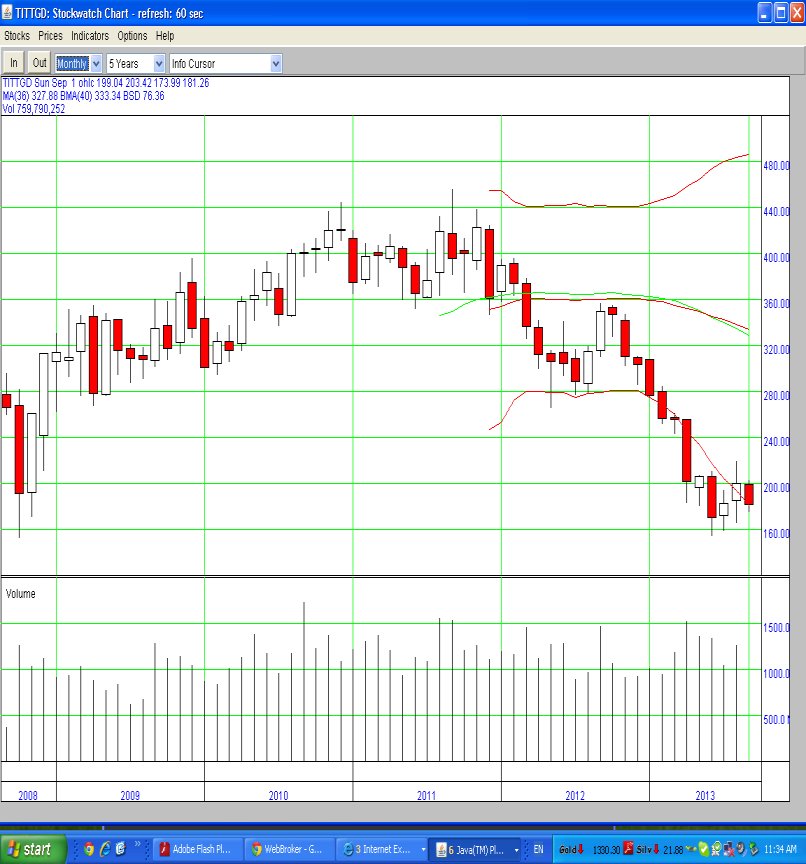This screenshot has width=806, height=864.
Task: Click the 280.00 price axis label
Action: coord(776,395)
